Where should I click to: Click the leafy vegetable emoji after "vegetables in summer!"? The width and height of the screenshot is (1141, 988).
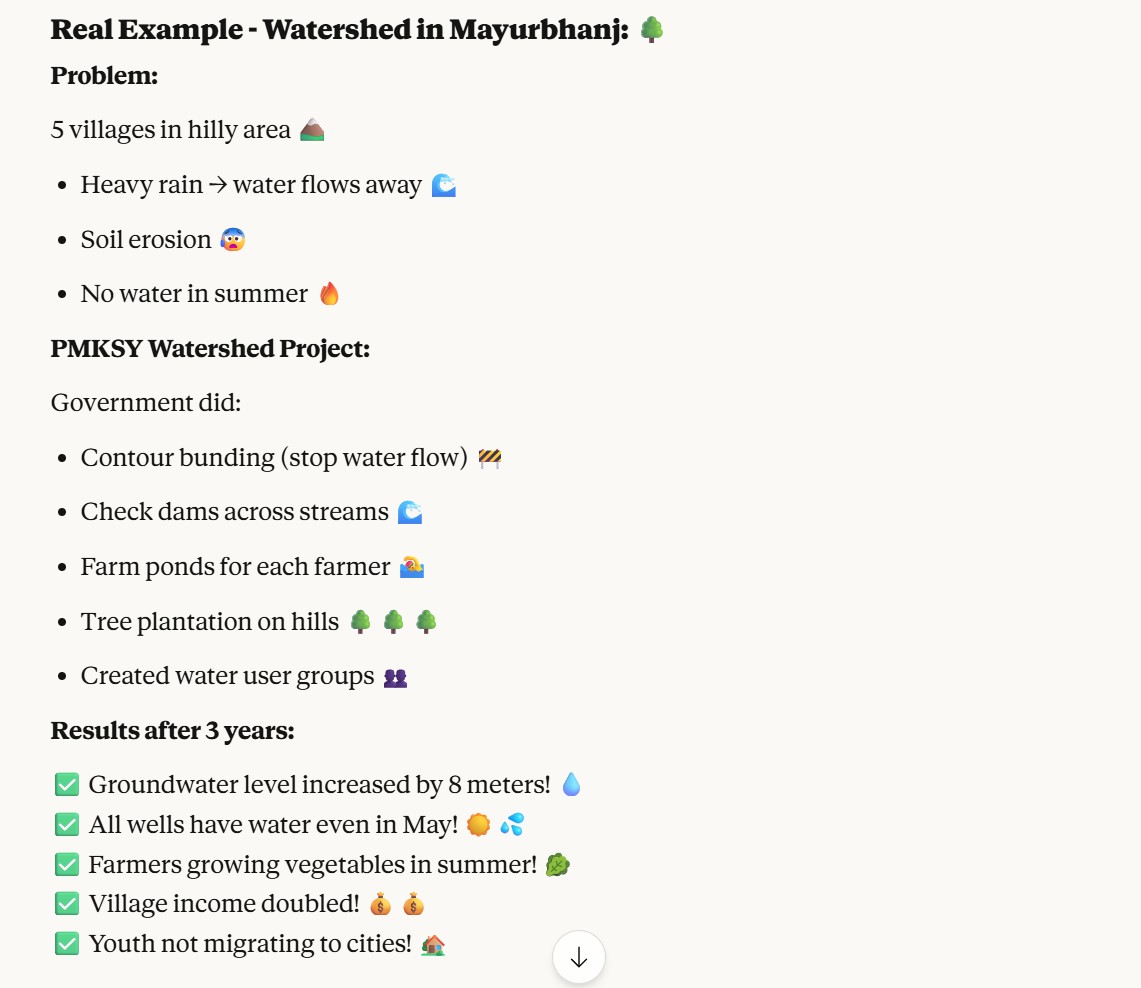tap(558, 865)
